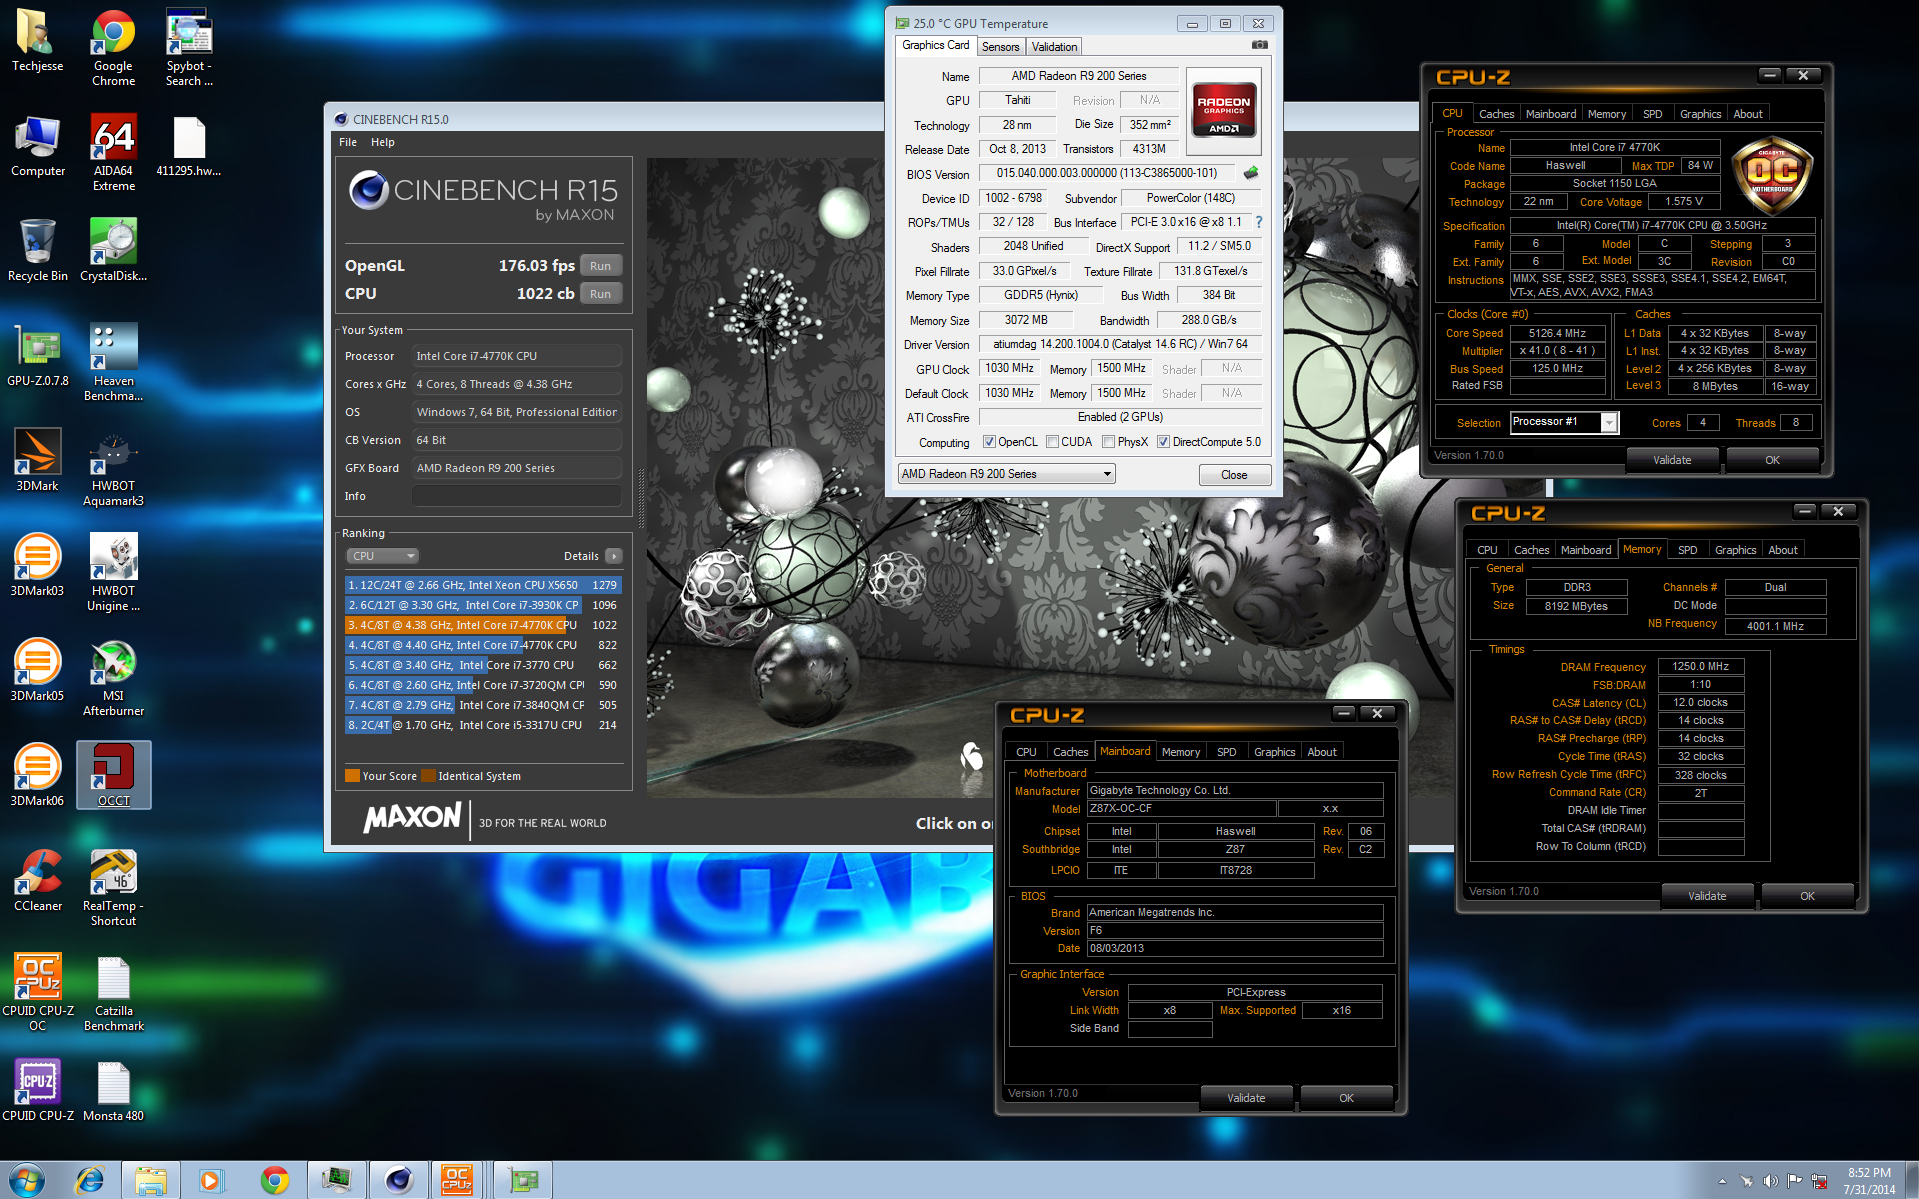1919x1199 pixels.
Task: Select ranking row i5-3317U CPU
Action: 483,725
